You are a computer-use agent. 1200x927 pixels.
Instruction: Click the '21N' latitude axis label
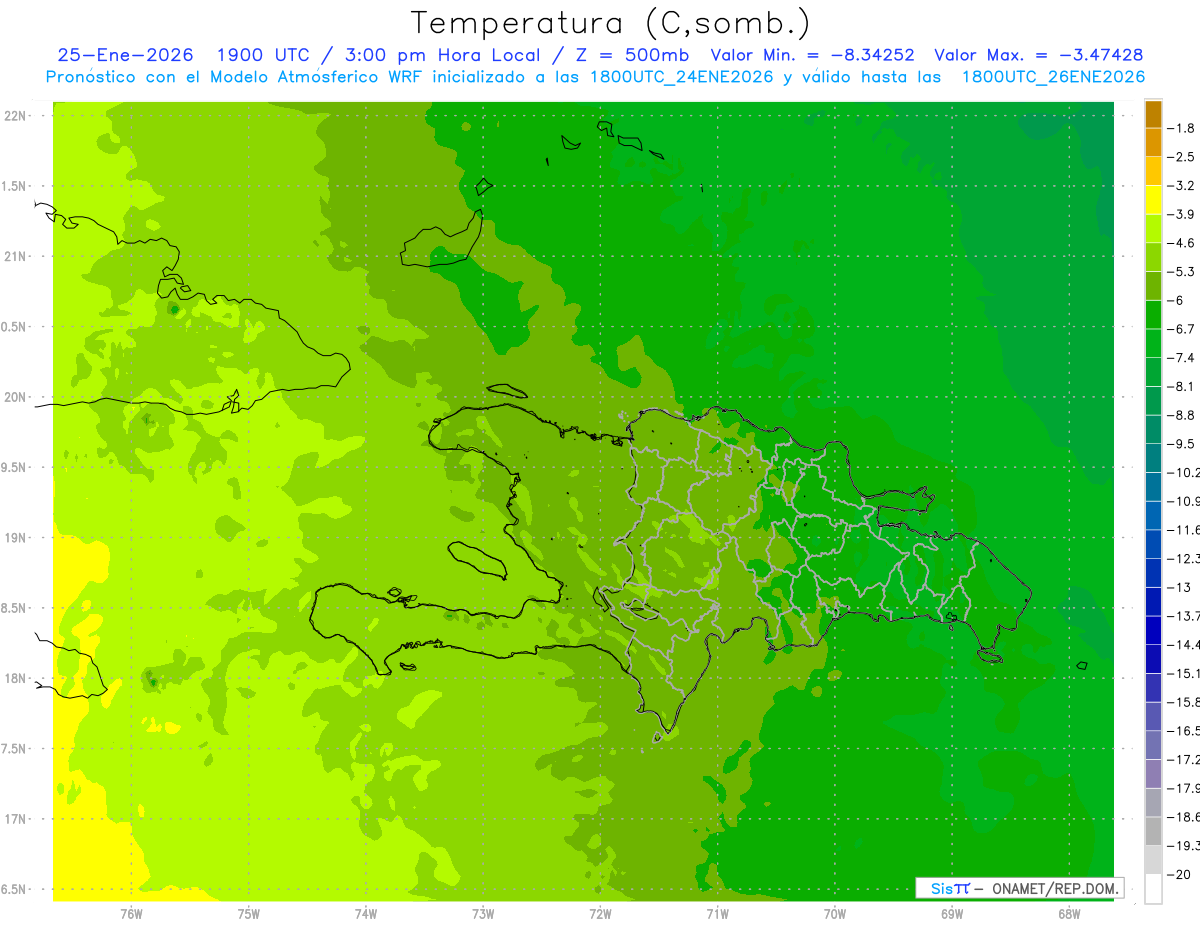click(14, 256)
